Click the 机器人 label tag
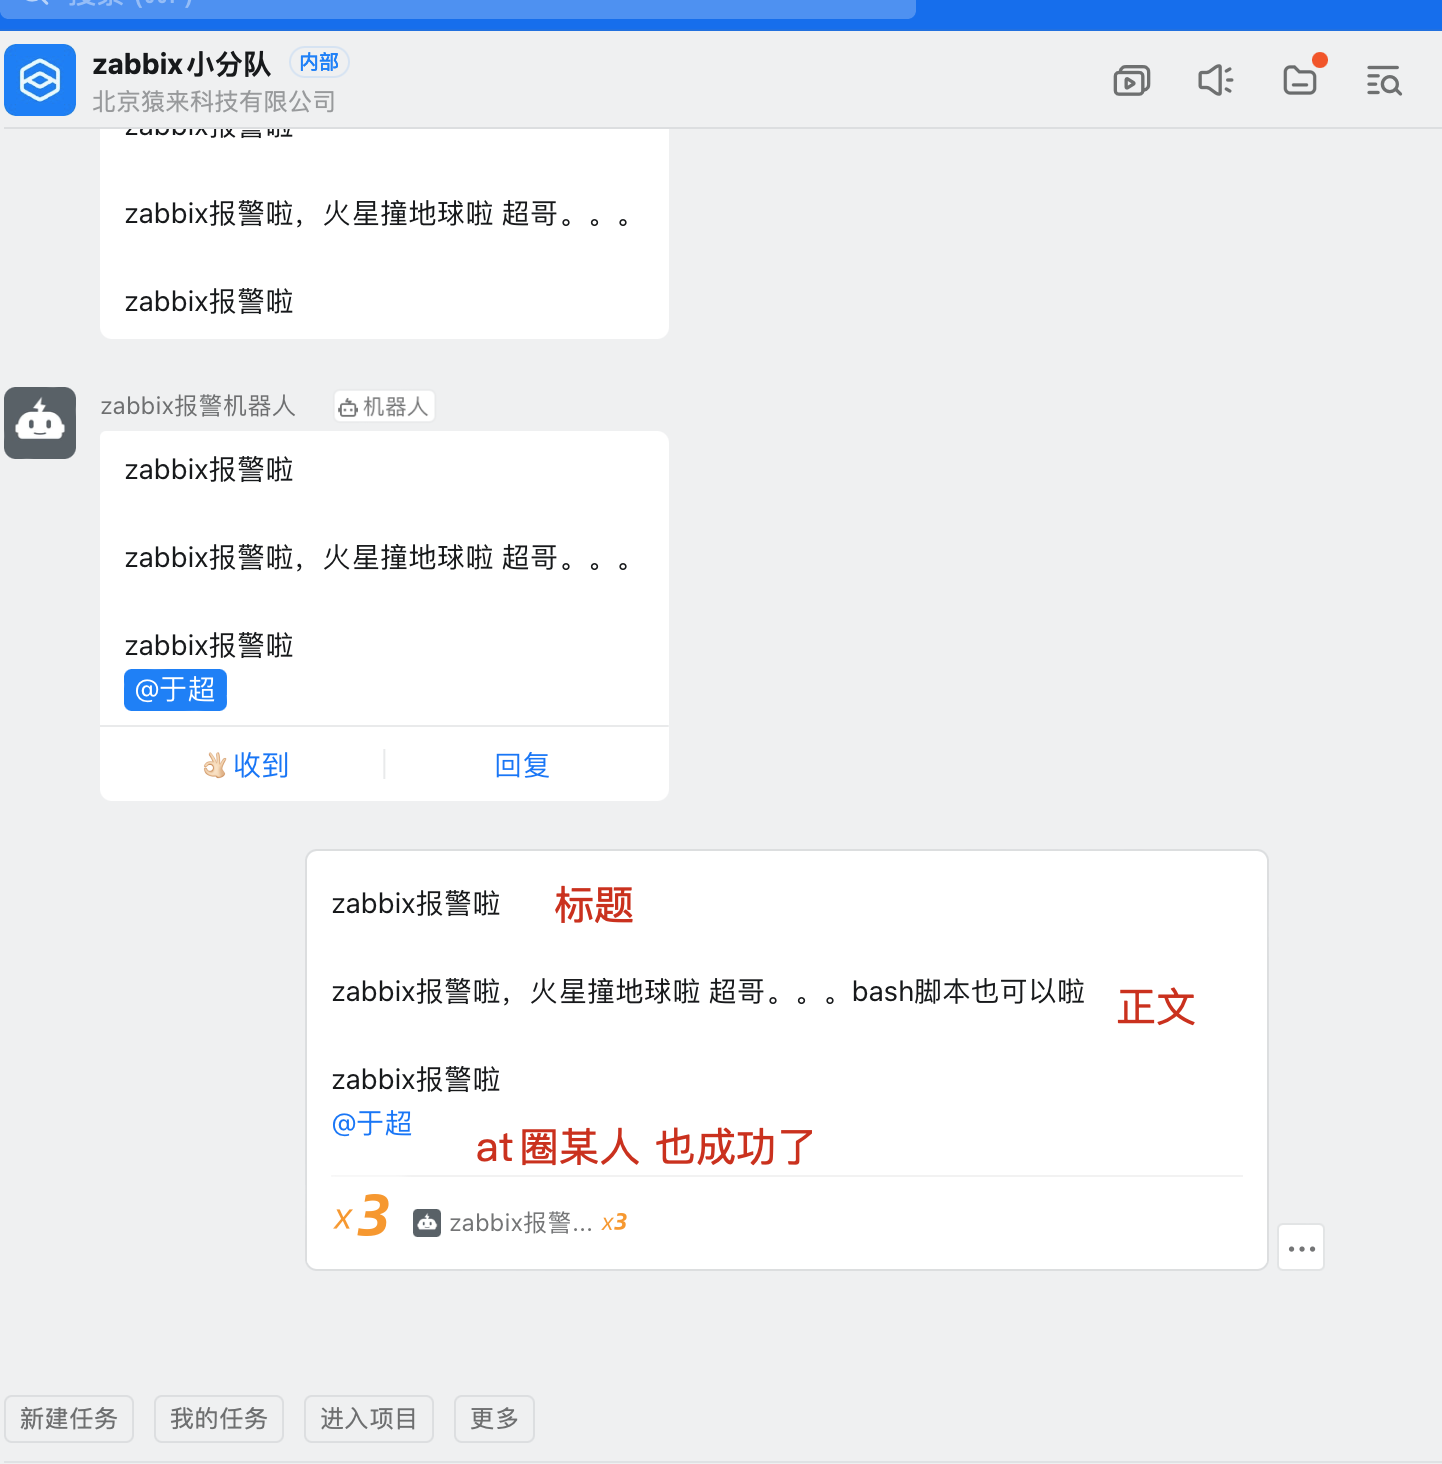 384,407
